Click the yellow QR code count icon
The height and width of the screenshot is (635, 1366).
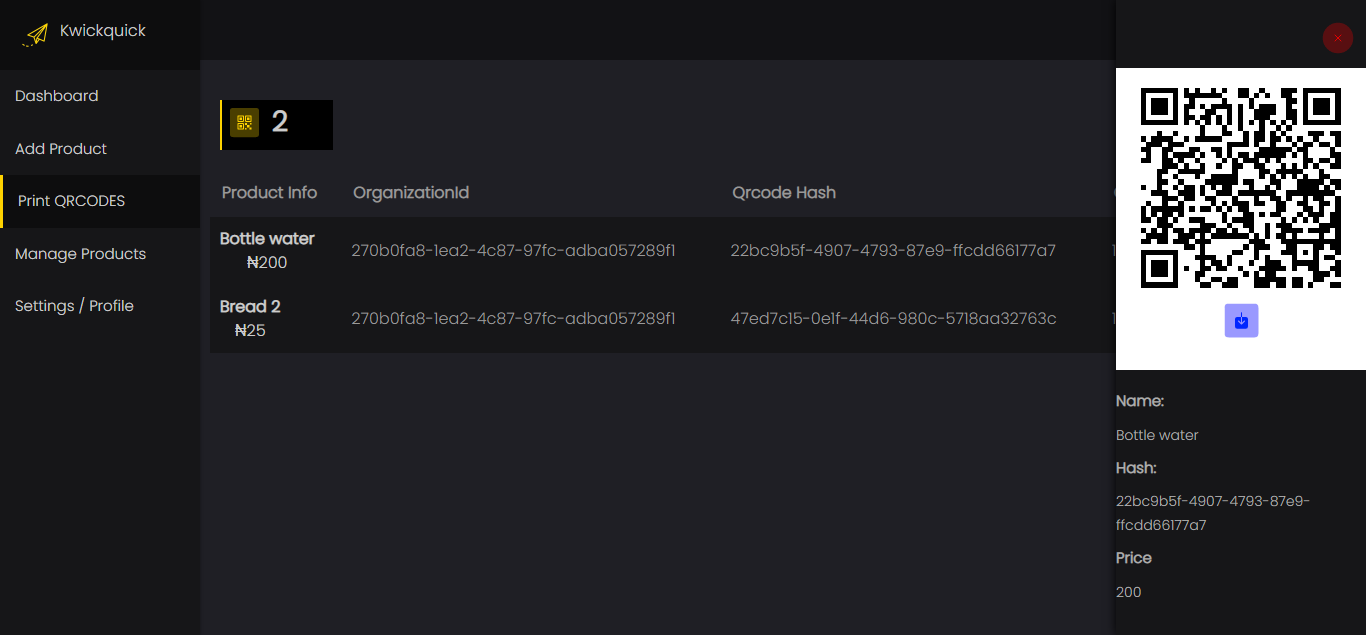244,123
